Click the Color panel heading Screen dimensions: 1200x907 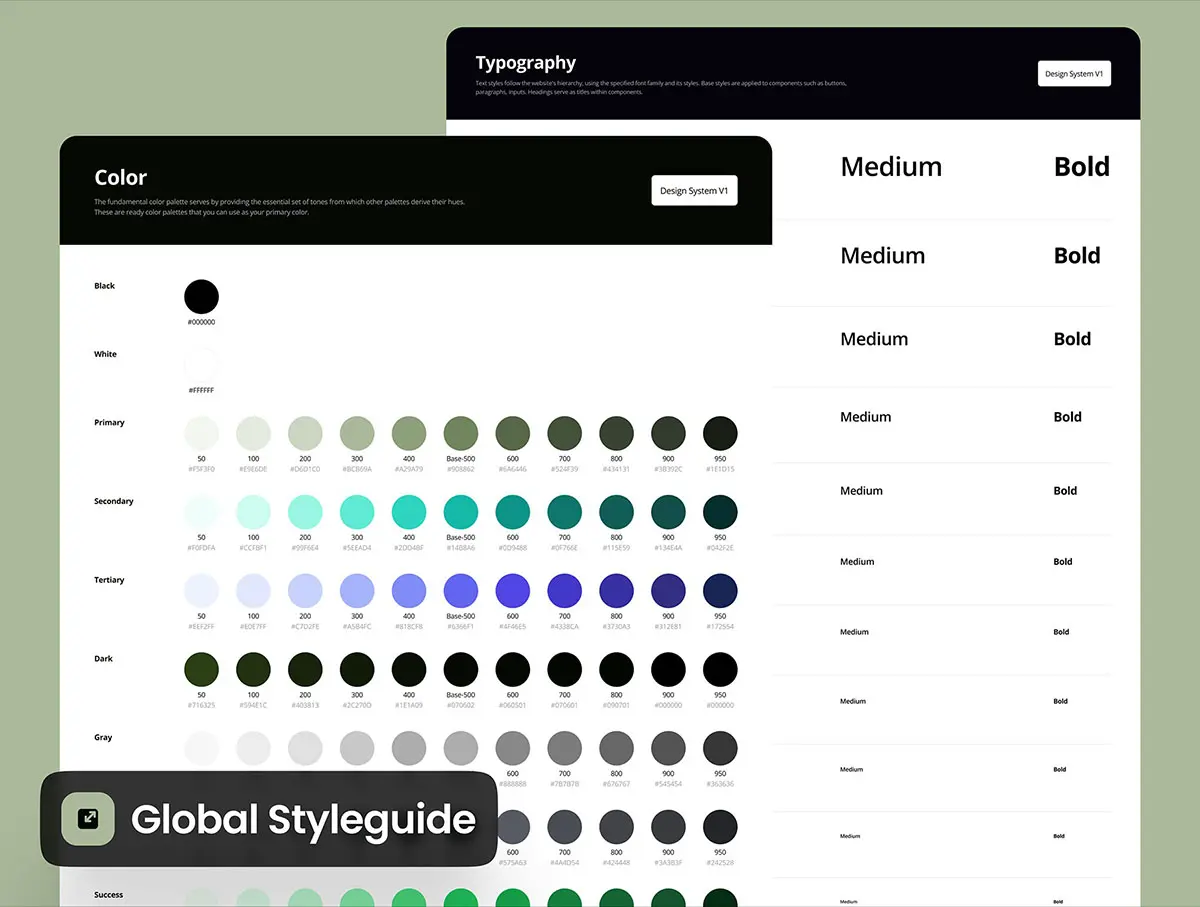(x=121, y=178)
